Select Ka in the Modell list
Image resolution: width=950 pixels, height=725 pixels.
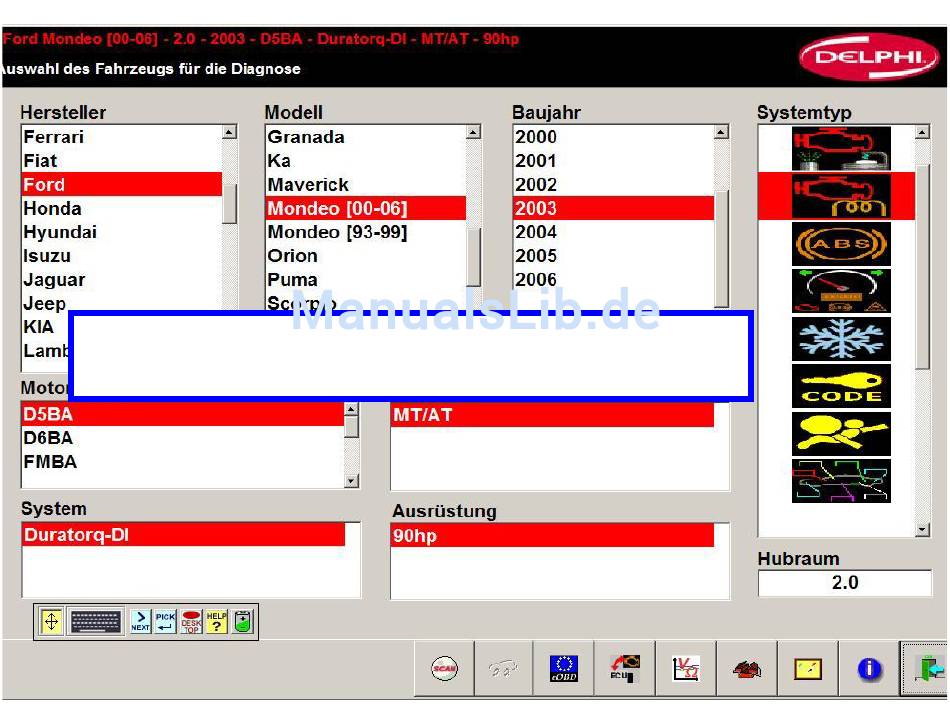[x=366, y=161]
